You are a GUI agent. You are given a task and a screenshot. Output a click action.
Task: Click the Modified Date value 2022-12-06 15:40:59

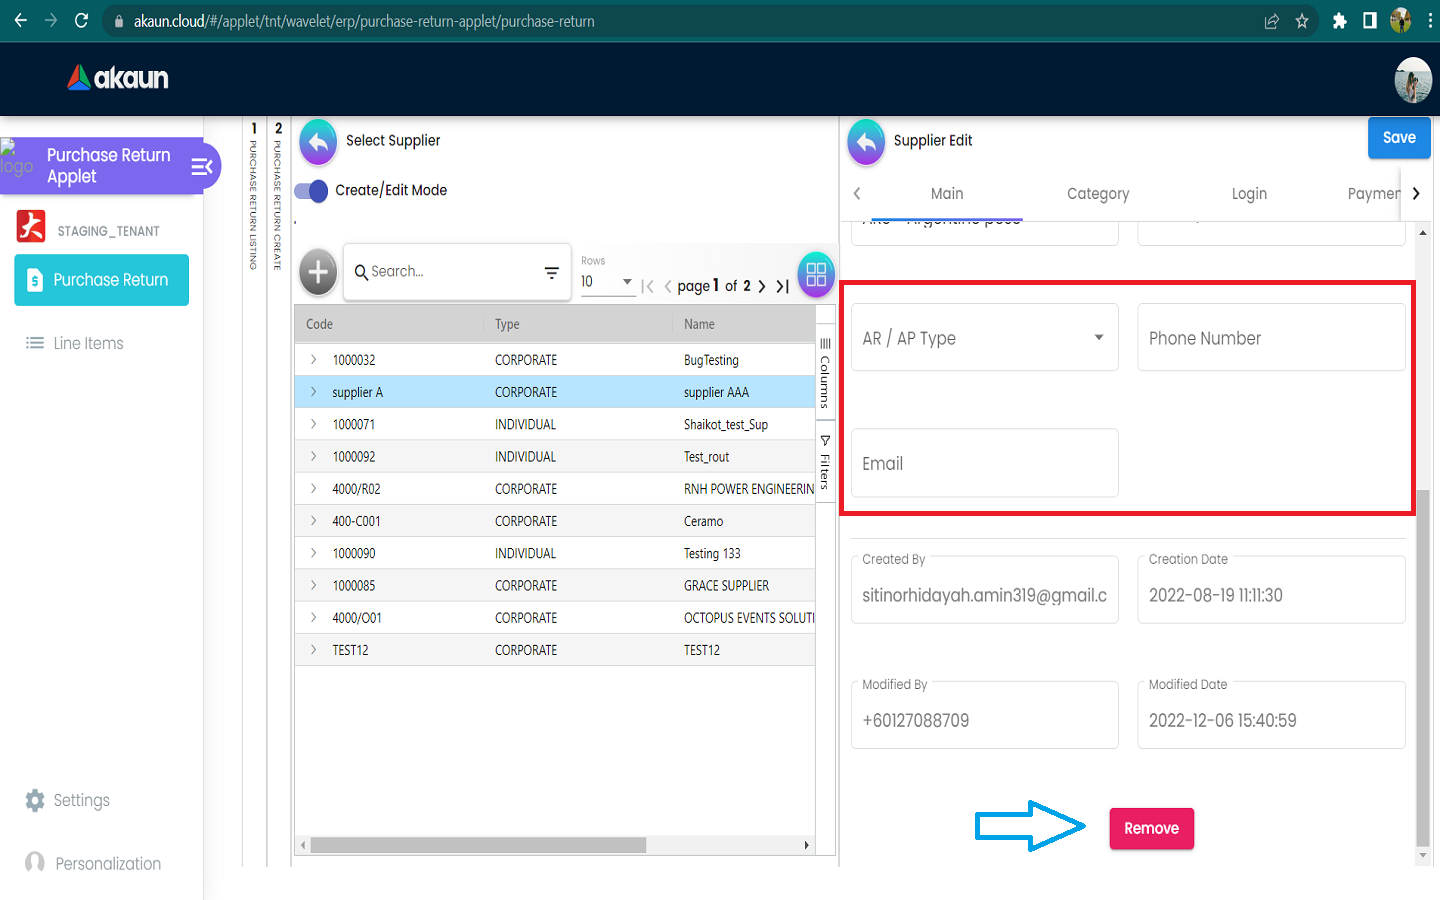pyautogui.click(x=1222, y=720)
